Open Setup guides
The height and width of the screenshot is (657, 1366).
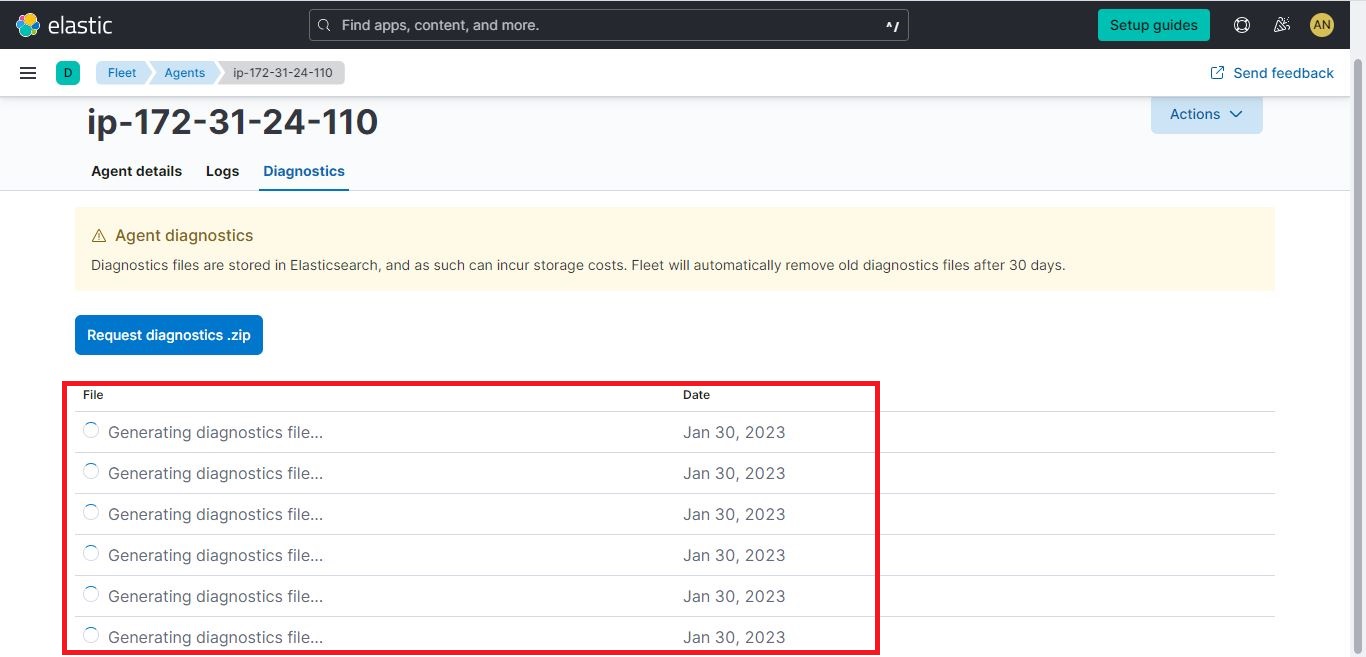(1153, 24)
